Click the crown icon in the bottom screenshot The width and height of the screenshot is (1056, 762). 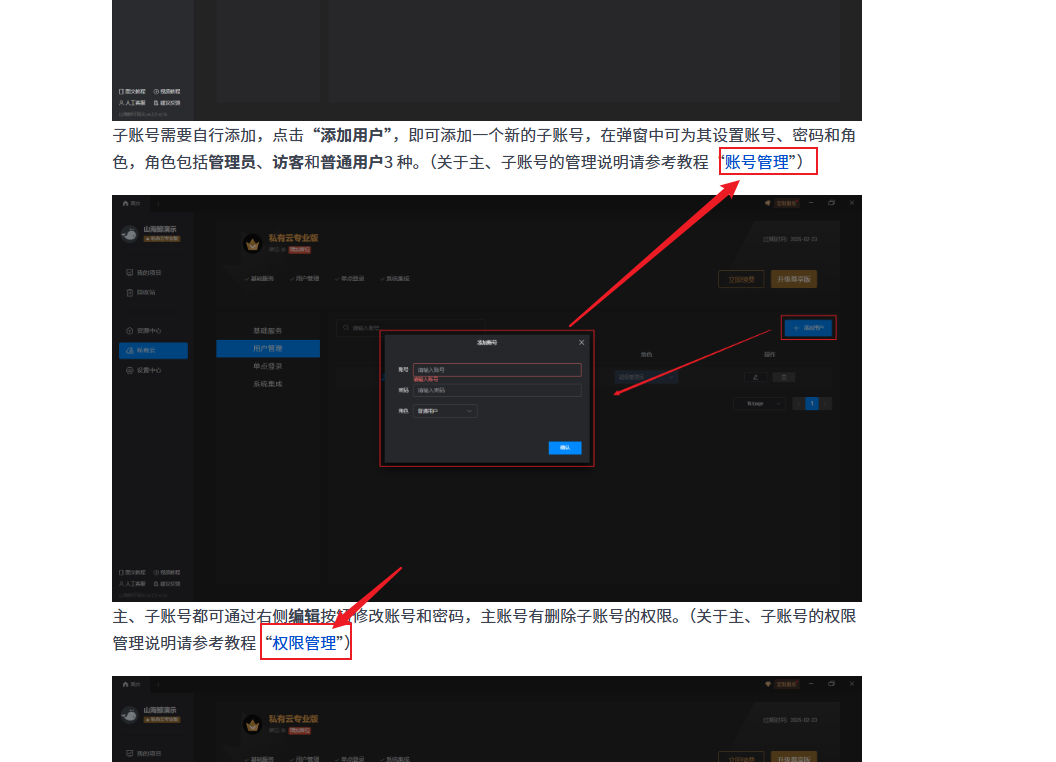click(253, 725)
